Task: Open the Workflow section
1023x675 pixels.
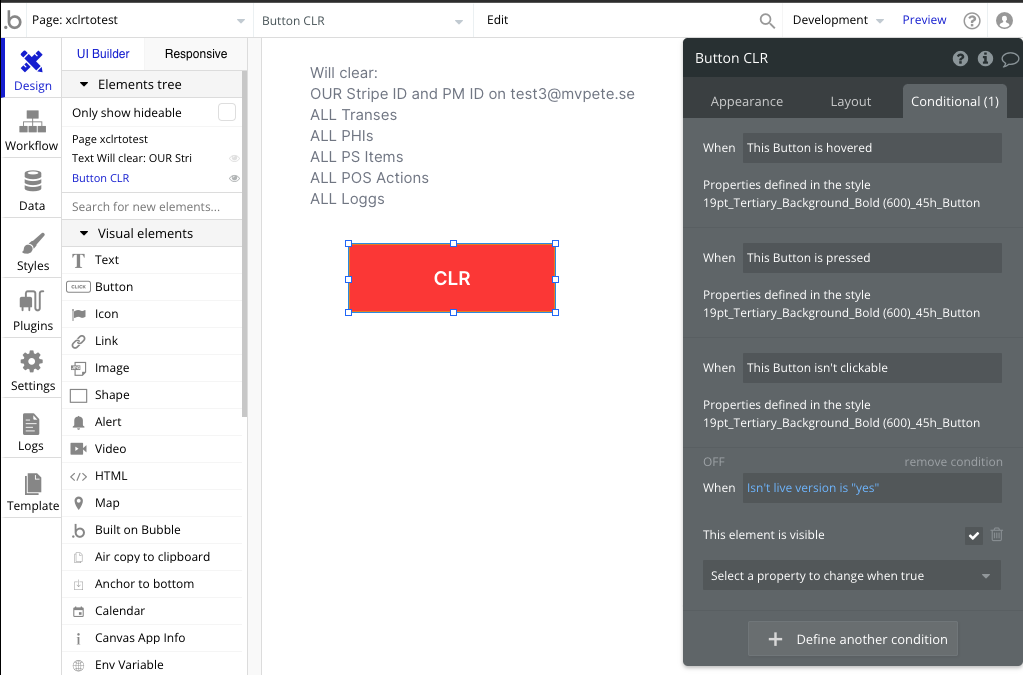Action: coord(32,130)
